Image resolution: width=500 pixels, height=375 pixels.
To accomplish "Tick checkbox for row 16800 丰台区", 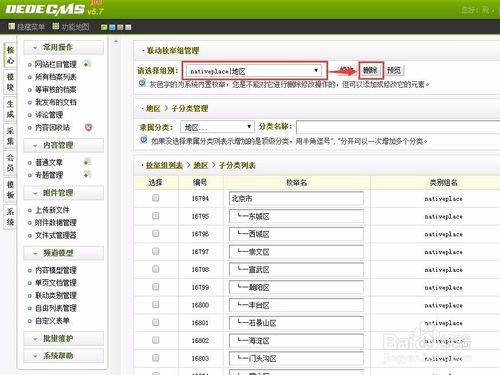I will [155, 305].
